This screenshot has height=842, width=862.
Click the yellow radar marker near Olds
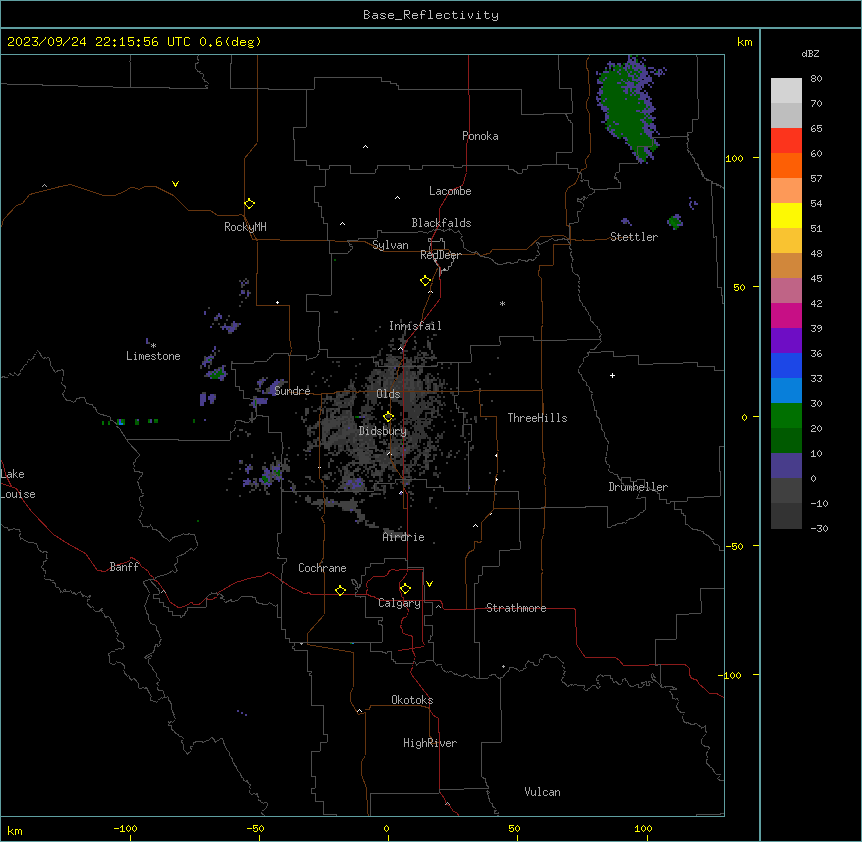click(388, 417)
